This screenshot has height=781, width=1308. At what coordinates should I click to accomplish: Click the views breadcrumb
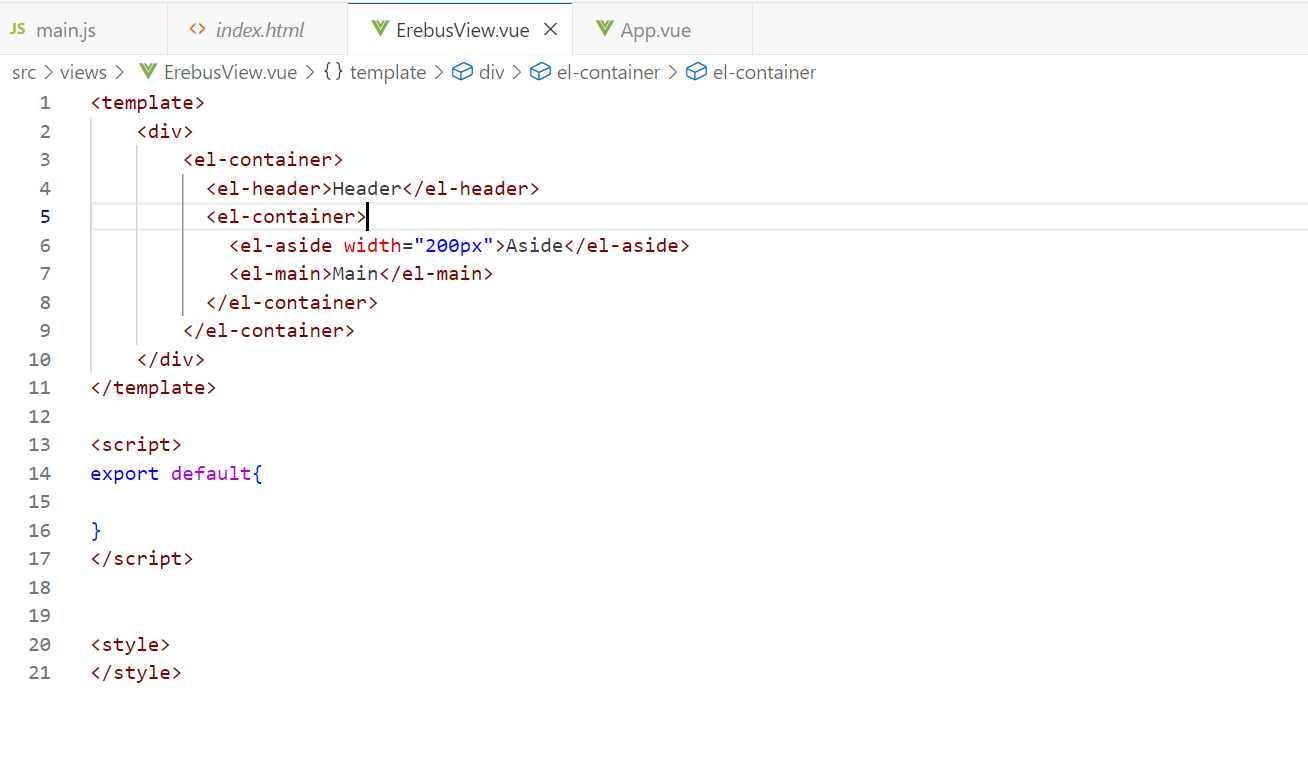pos(83,73)
